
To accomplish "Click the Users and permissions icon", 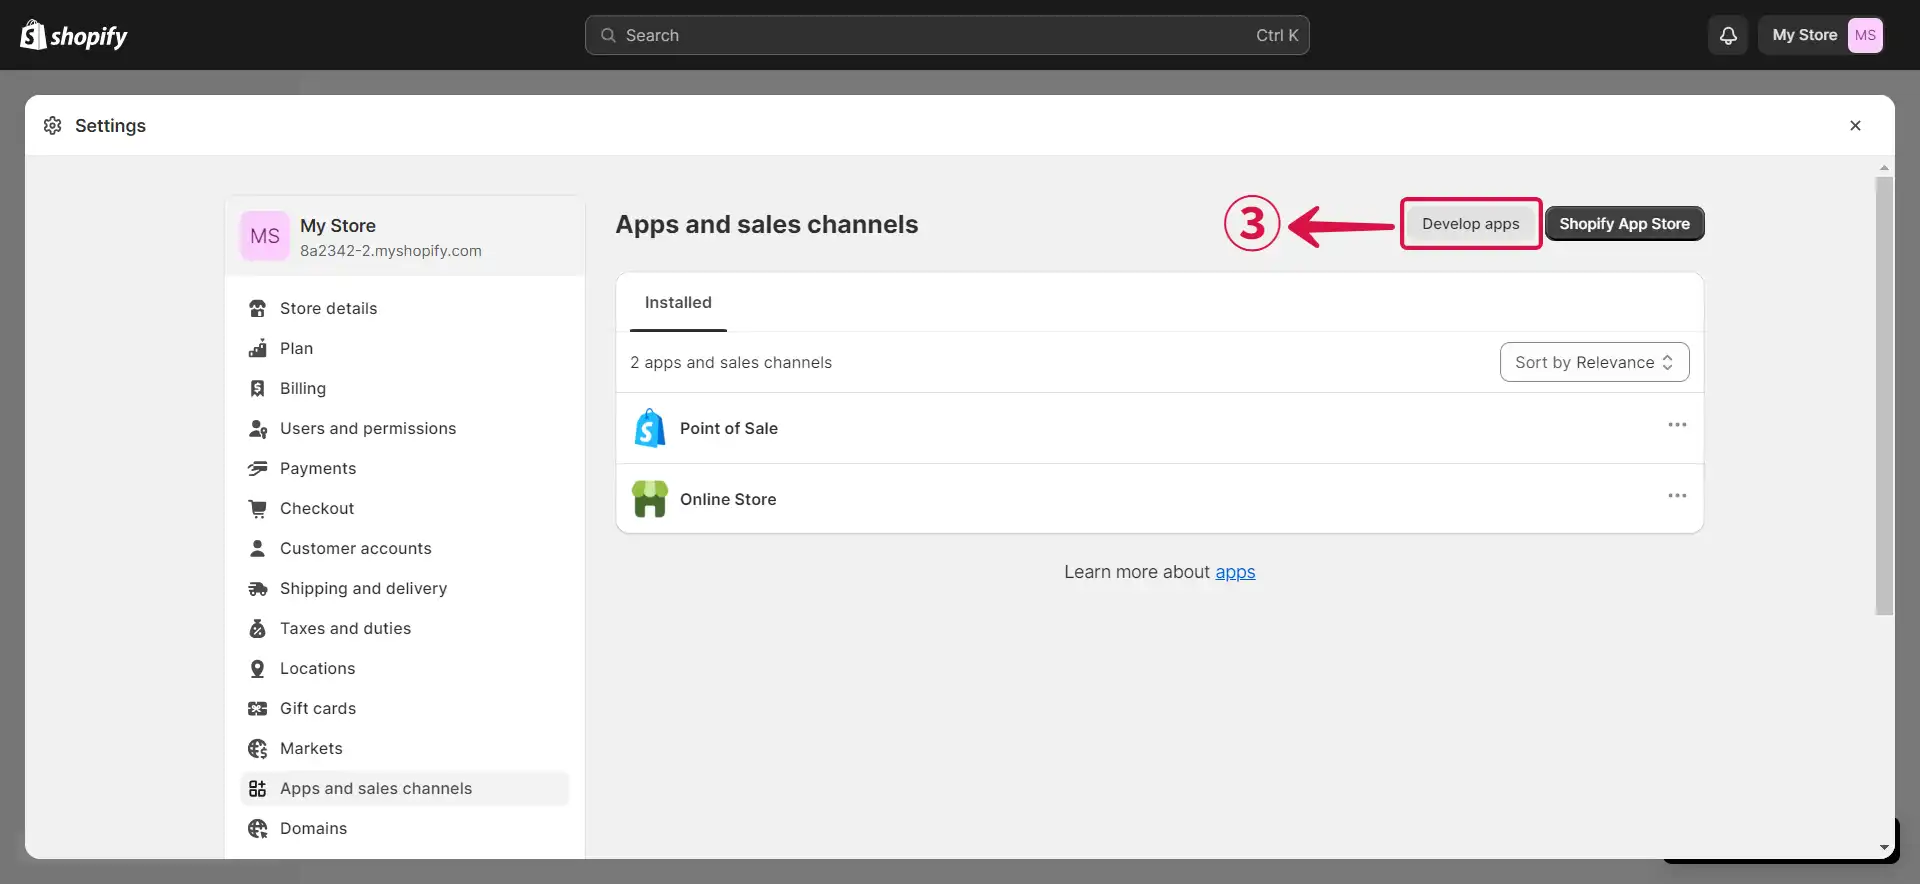I will point(258,428).
